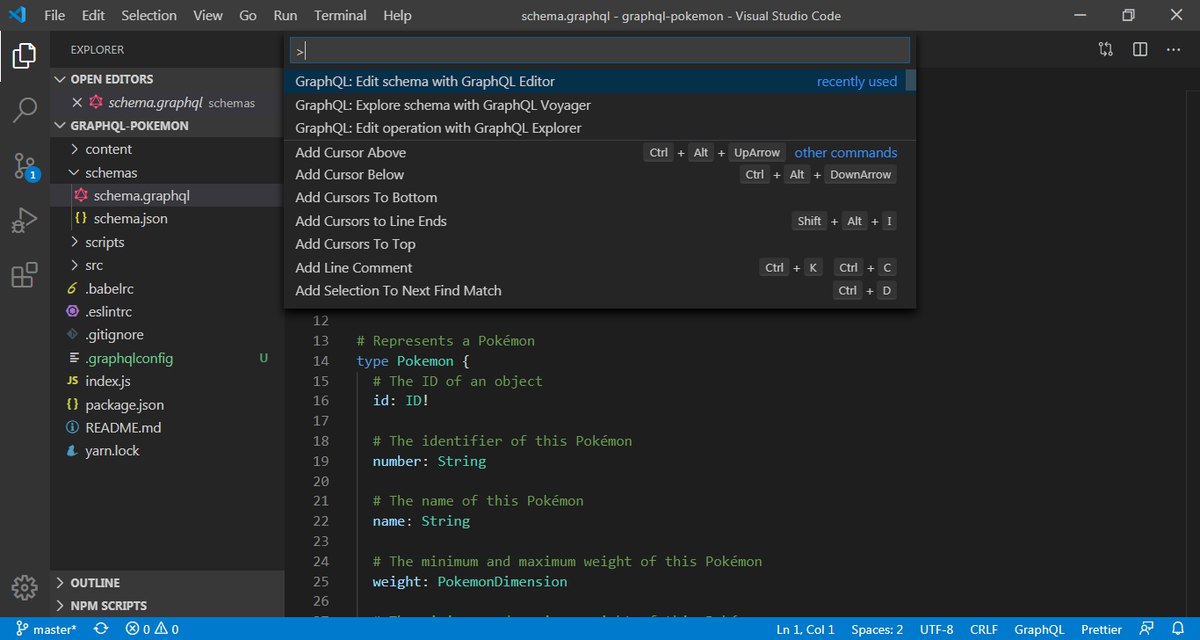Click the master branch indicator
The width and height of the screenshot is (1200, 640).
(46, 630)
